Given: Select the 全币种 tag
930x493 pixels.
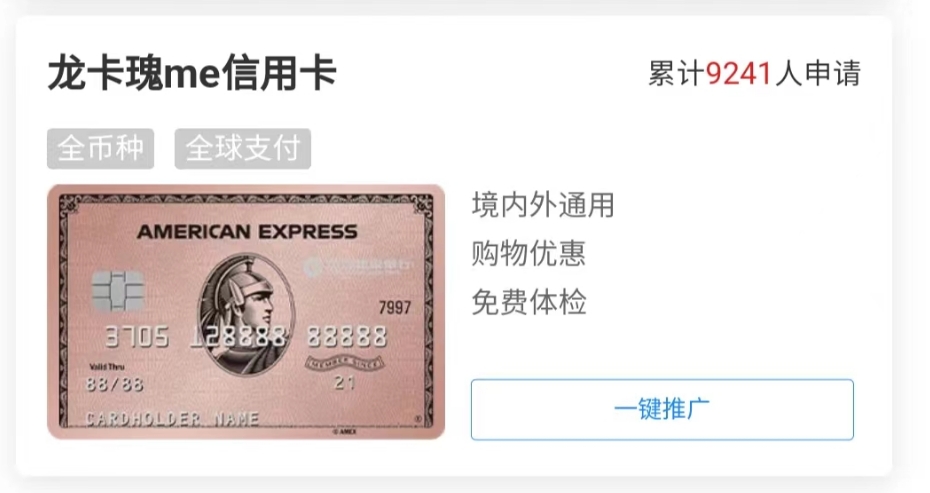Looking at the screenshot, I should 100,148.
